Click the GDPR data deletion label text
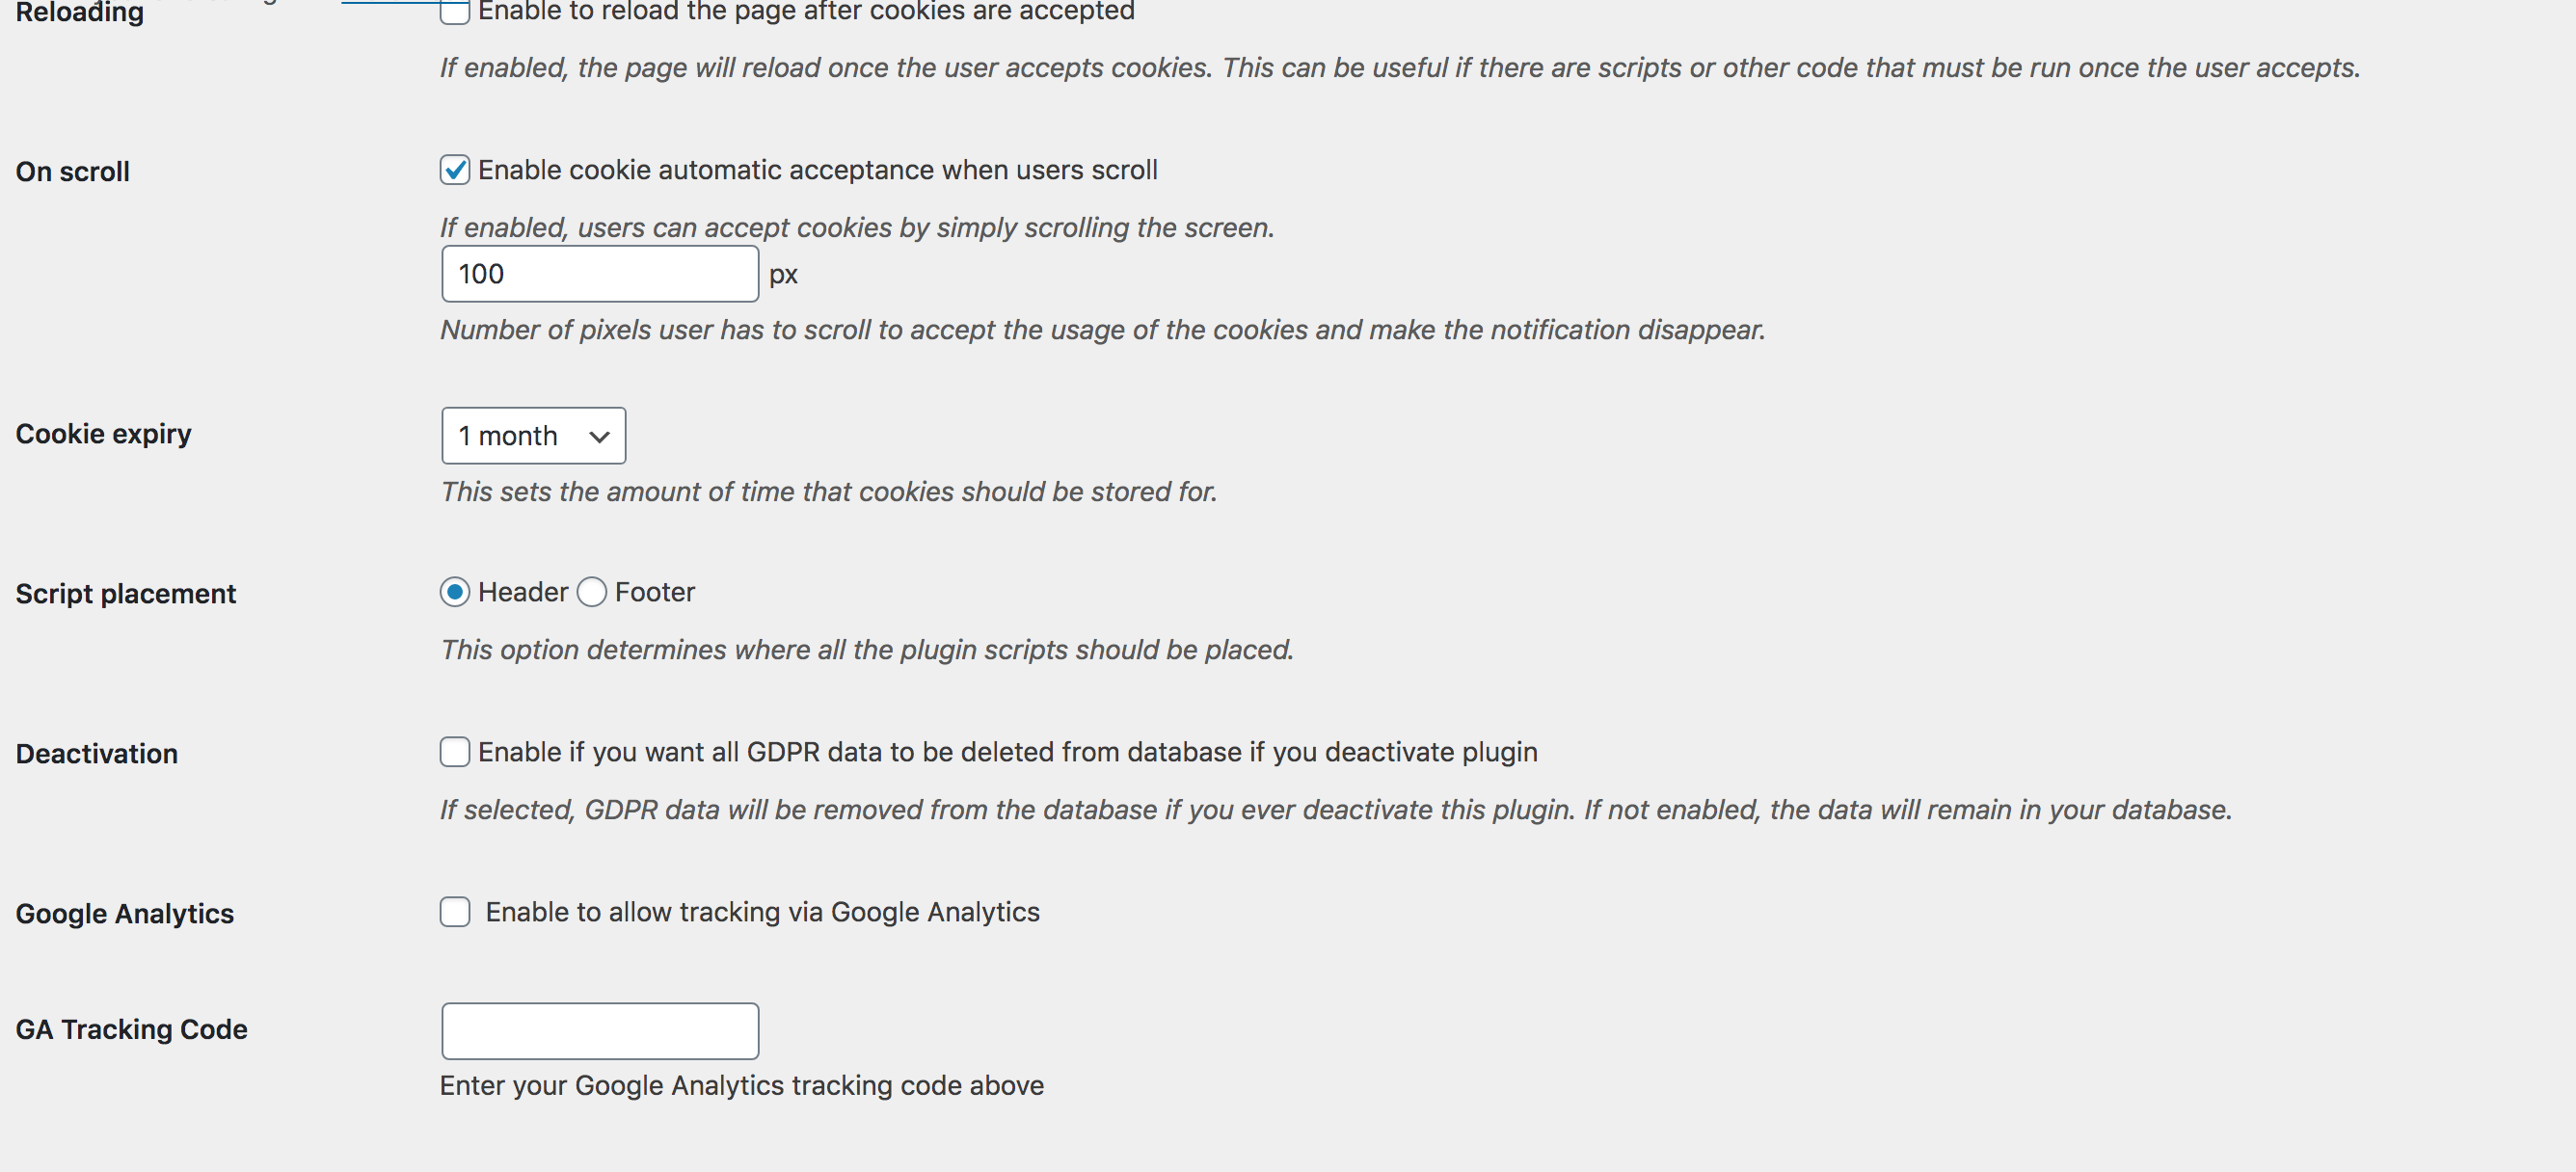 pyautogui.click(x=1007, y=752)
